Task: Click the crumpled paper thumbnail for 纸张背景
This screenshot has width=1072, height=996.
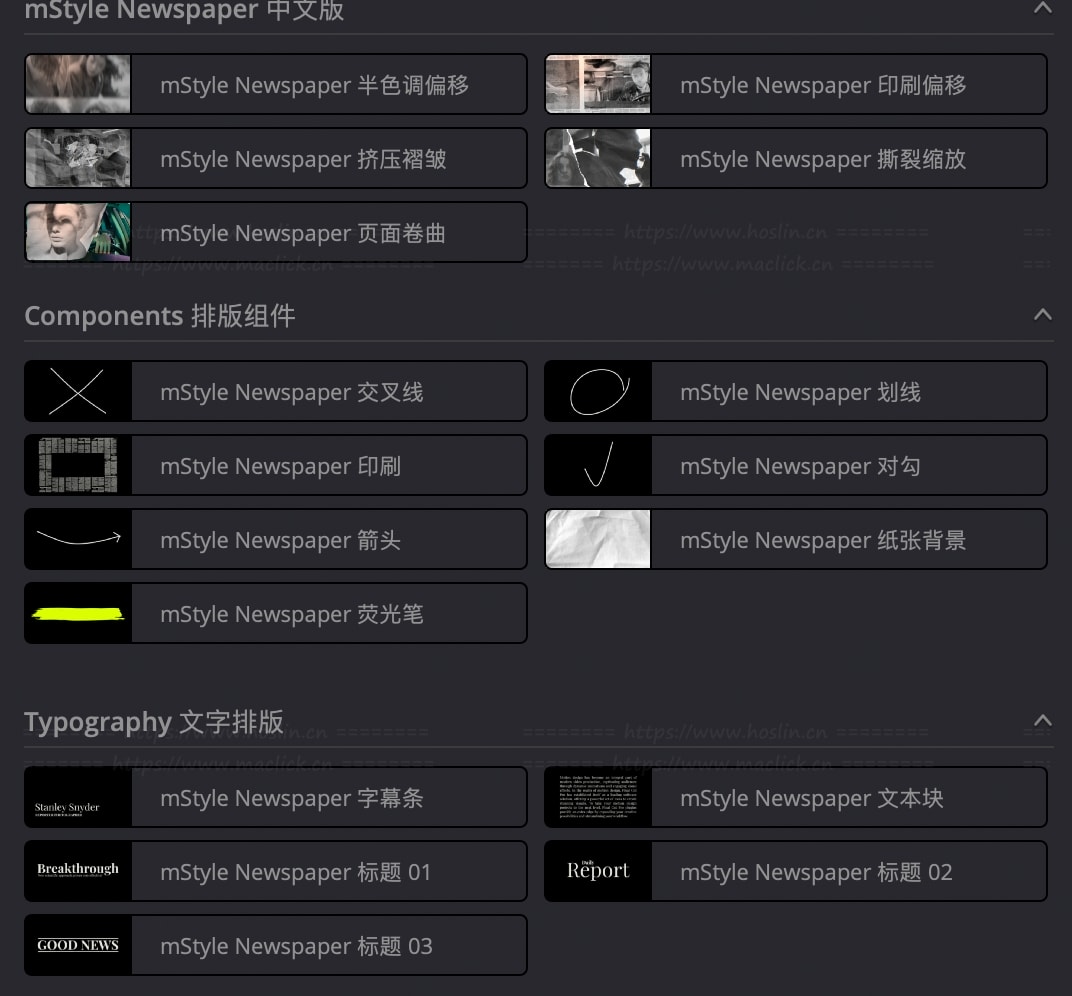Action: click(598, 539)
